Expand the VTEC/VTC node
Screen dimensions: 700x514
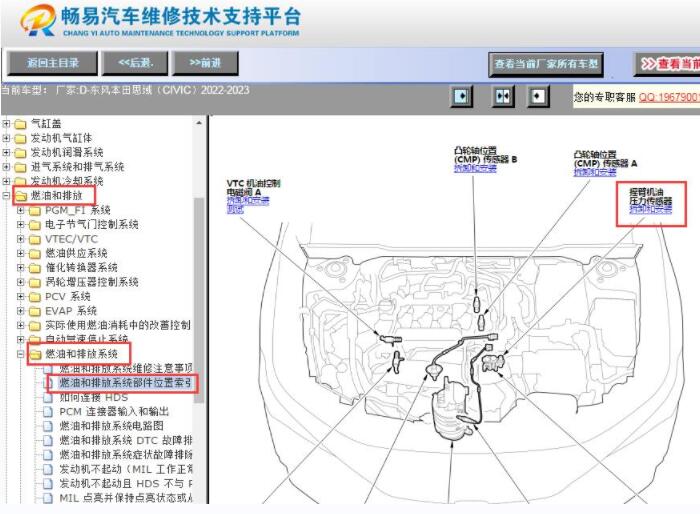click(x=21, y=239)
